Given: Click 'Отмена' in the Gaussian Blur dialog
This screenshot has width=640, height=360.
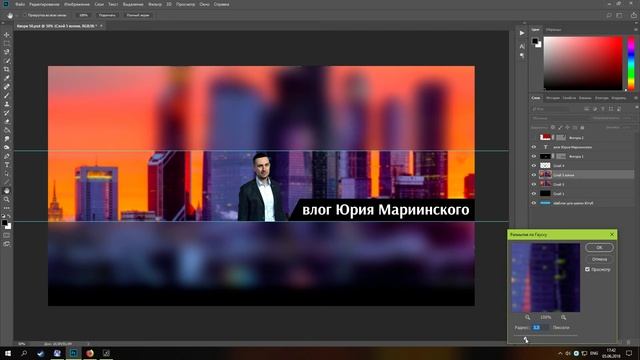Looking at the screenshot, I should pyautogui.click(x=599, y=259).
